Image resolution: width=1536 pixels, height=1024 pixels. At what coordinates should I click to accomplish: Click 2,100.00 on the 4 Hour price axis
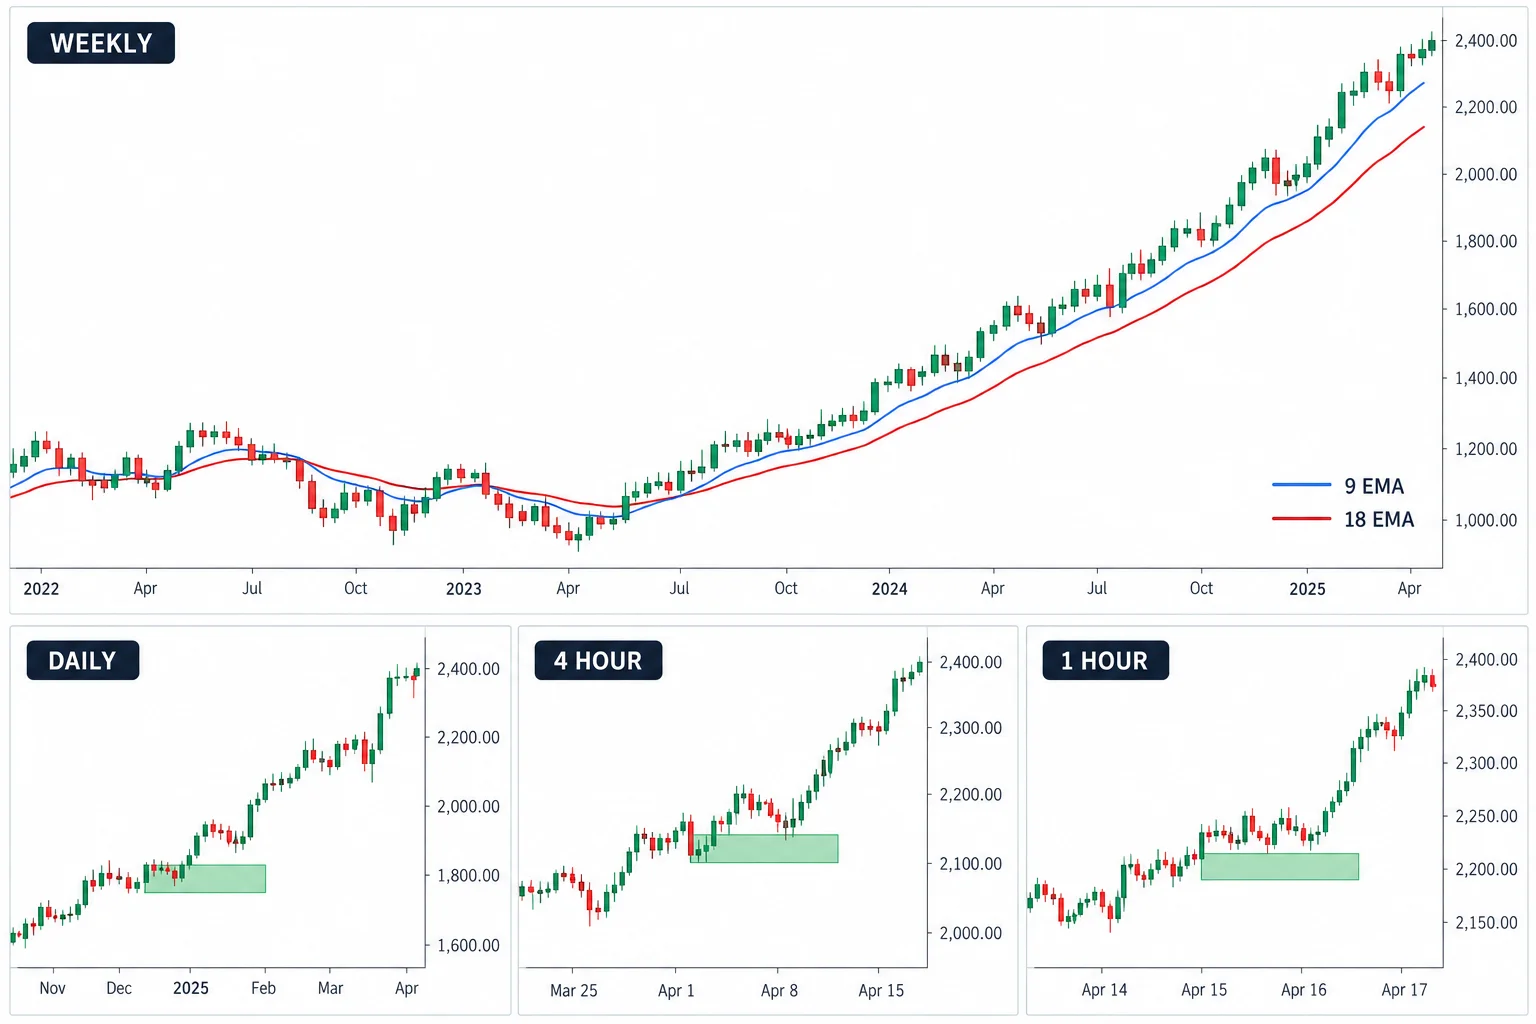pos(970,863)
